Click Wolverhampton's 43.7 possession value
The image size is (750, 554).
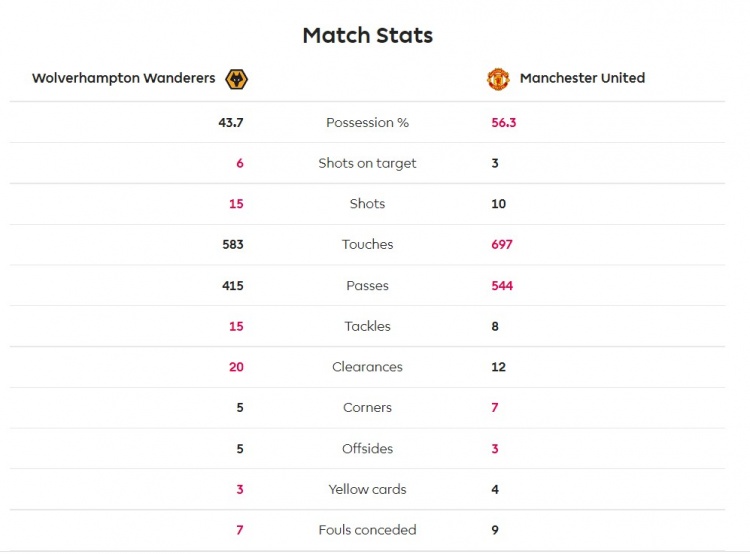tap(231, 123)
